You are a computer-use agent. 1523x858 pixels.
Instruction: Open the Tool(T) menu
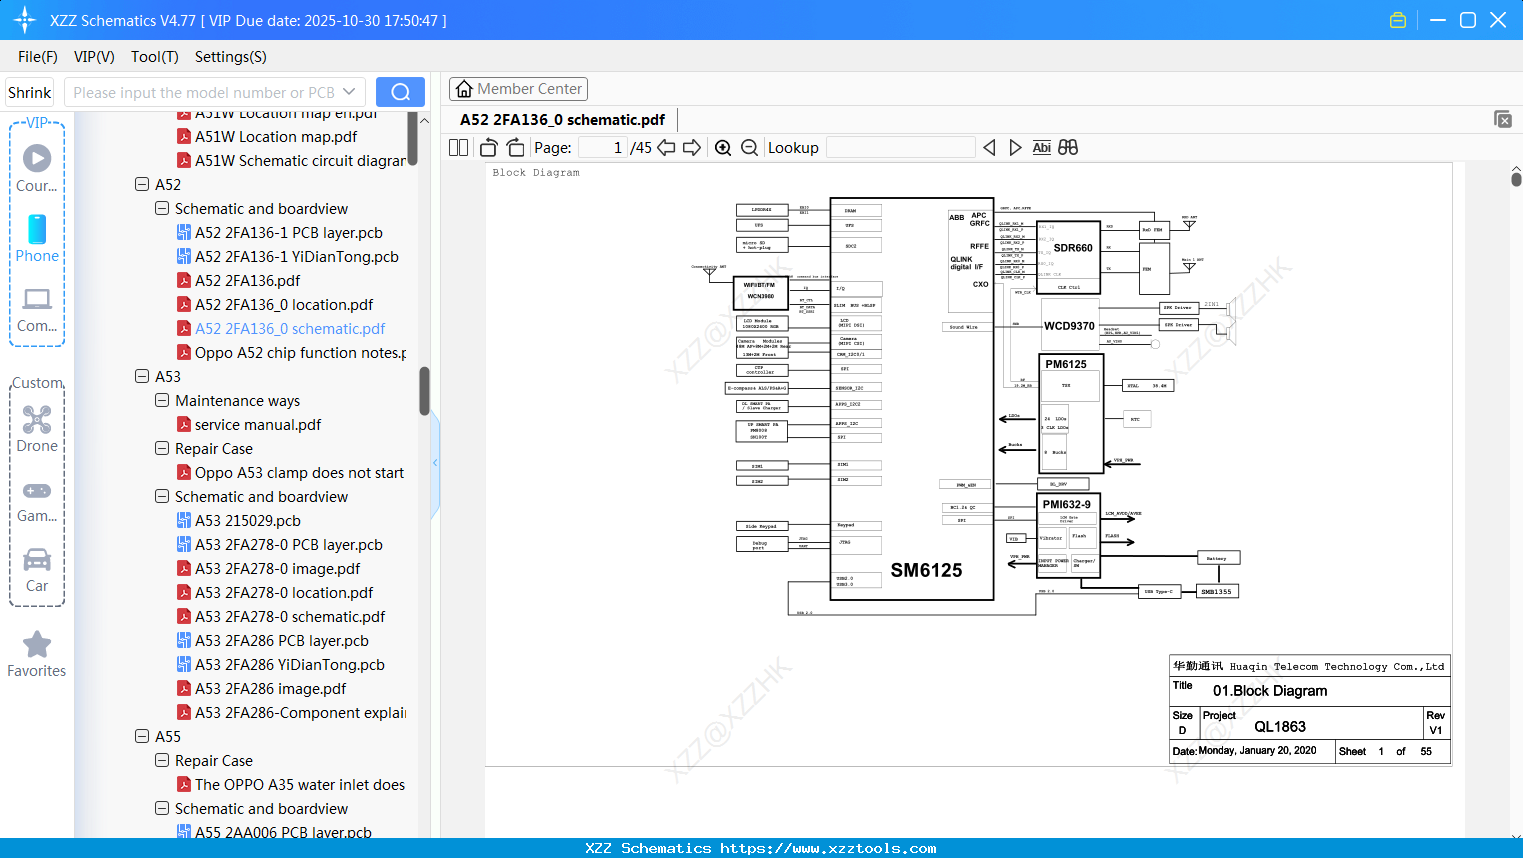pyautogui.click(x=154, y=57)
